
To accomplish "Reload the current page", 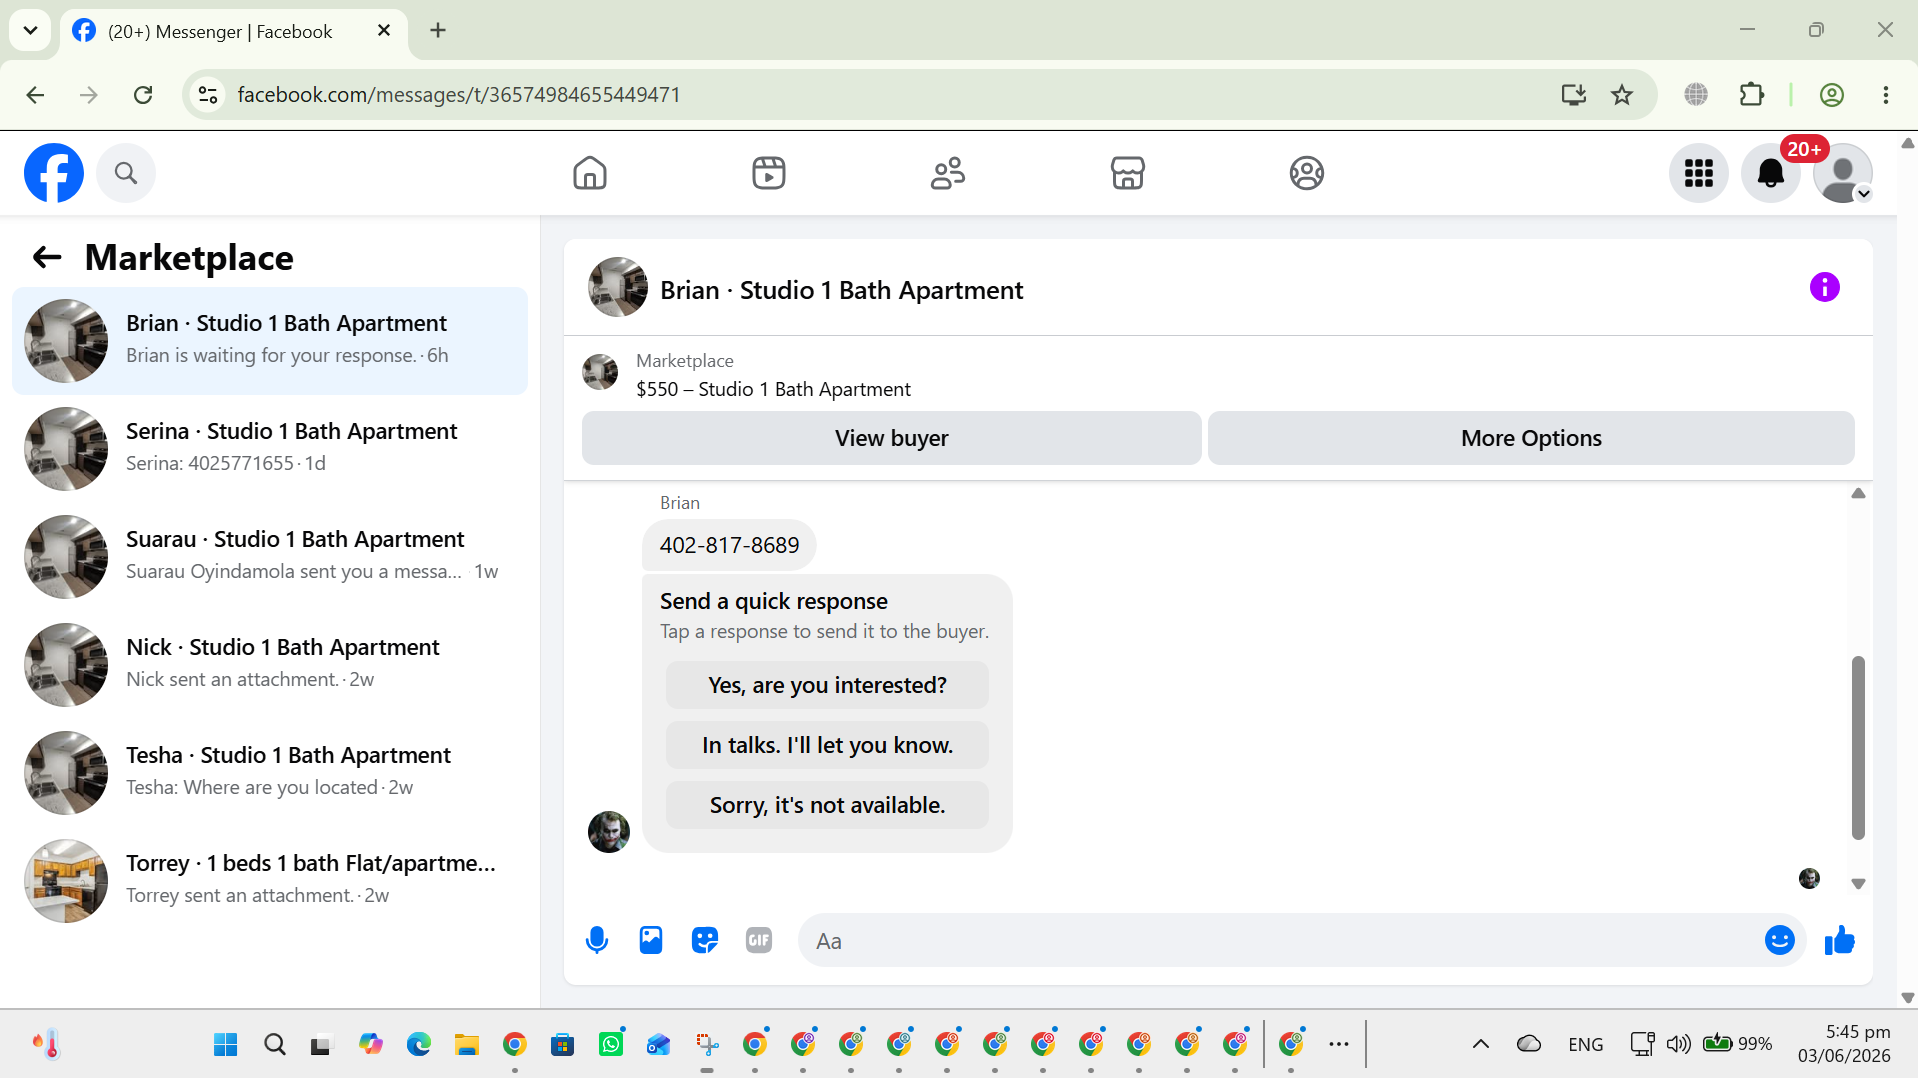I will tap(143, 95).
